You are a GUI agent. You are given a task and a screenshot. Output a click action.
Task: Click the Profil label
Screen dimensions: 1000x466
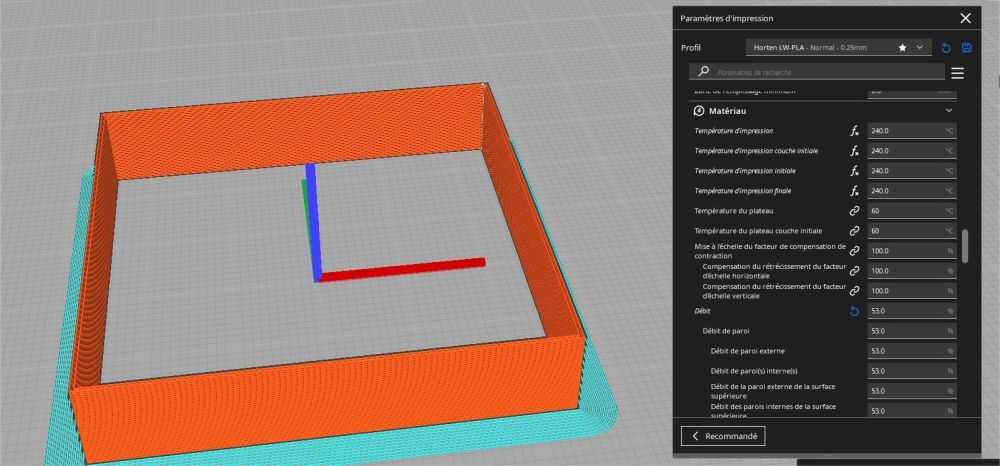click(691, 48)
